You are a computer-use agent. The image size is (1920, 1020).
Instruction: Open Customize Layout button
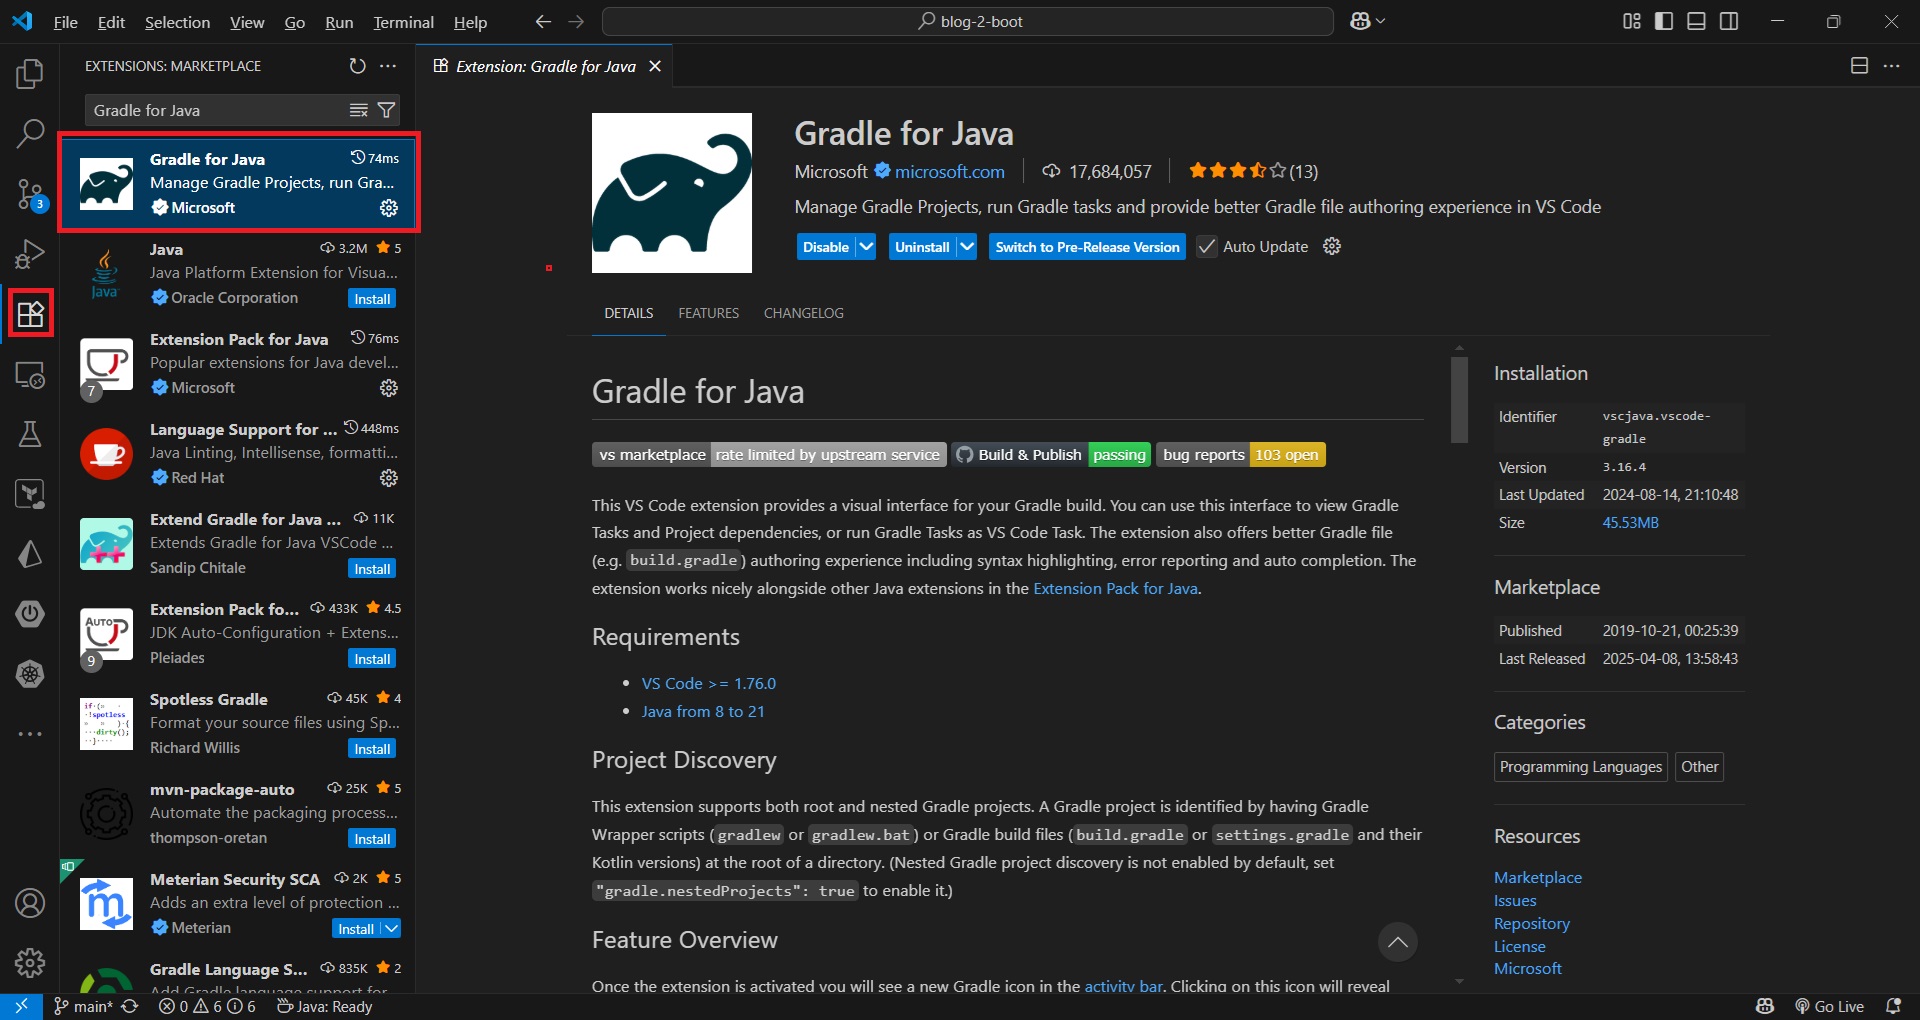pyautogui.click(x=1632, y=21)
